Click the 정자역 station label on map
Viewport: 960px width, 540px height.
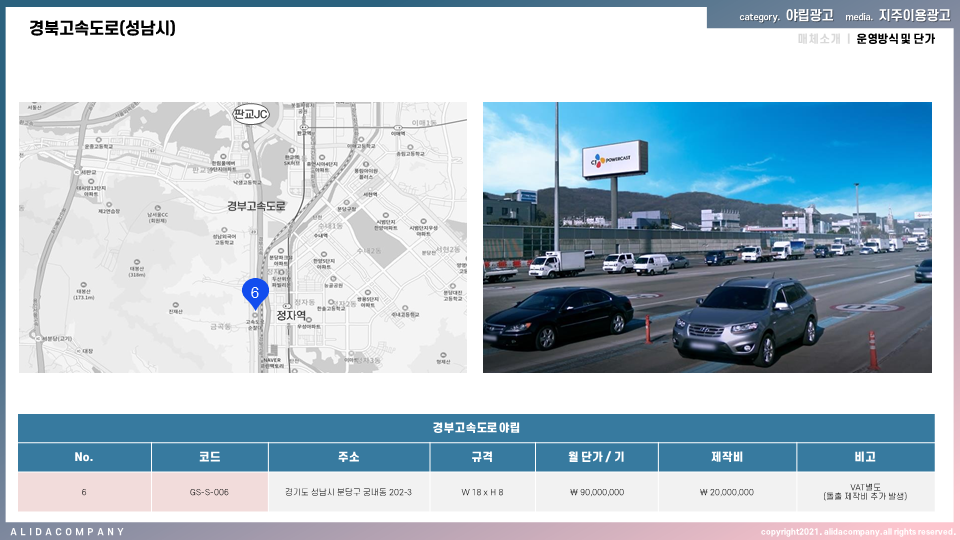(x=292, y=315)
